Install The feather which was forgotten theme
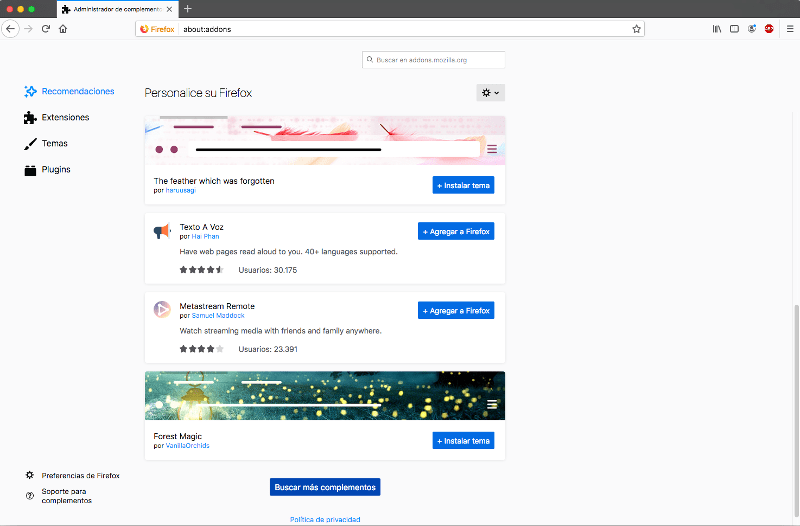This screenshot has height=526, width=800. [x=463, y=185]
